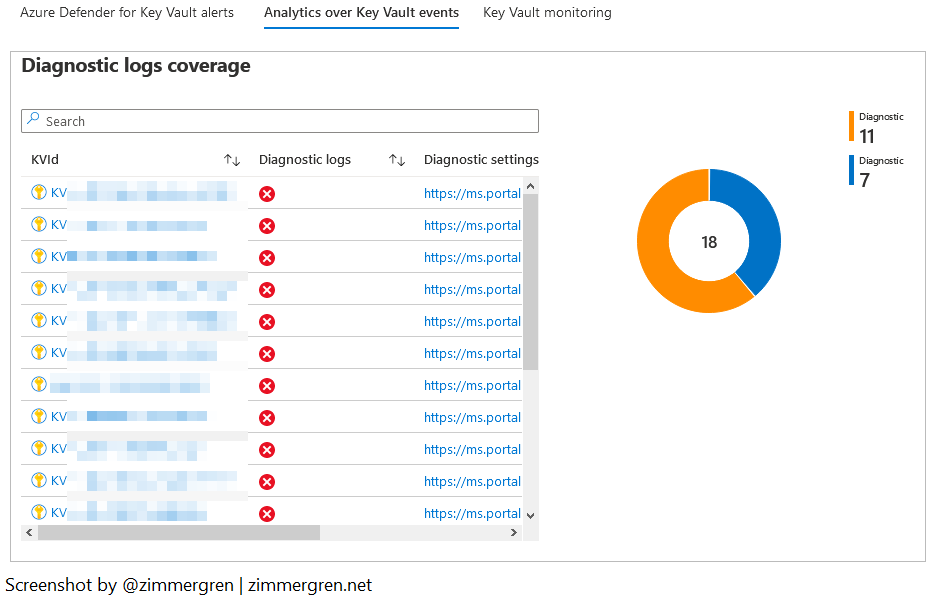Click the orange Diagnostic legend swatch
The width and height of the screenshot is (933, 601).
(x=852, y=127)
